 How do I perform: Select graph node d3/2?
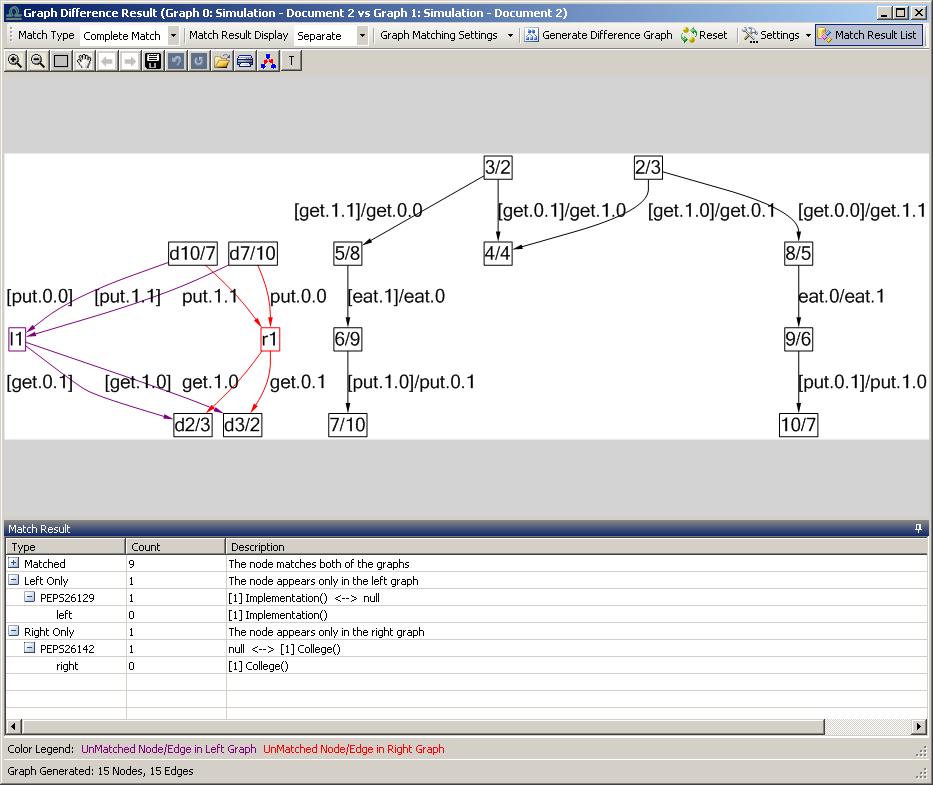(x=242, y=424)
